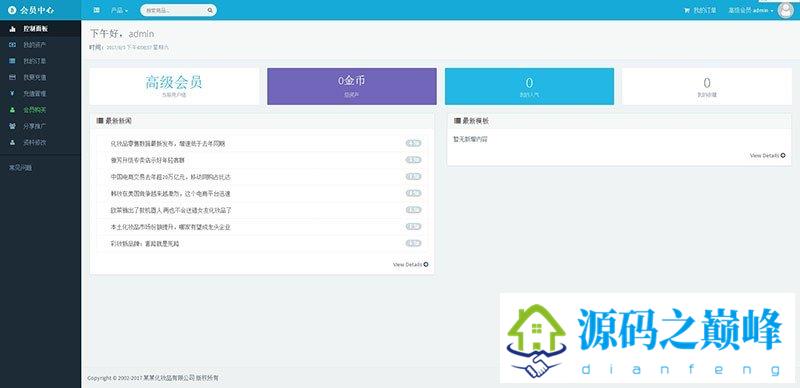Expand the 高级会员 admin account dropdown
This screenshot has height=388, width=800.
pos(751,10)
